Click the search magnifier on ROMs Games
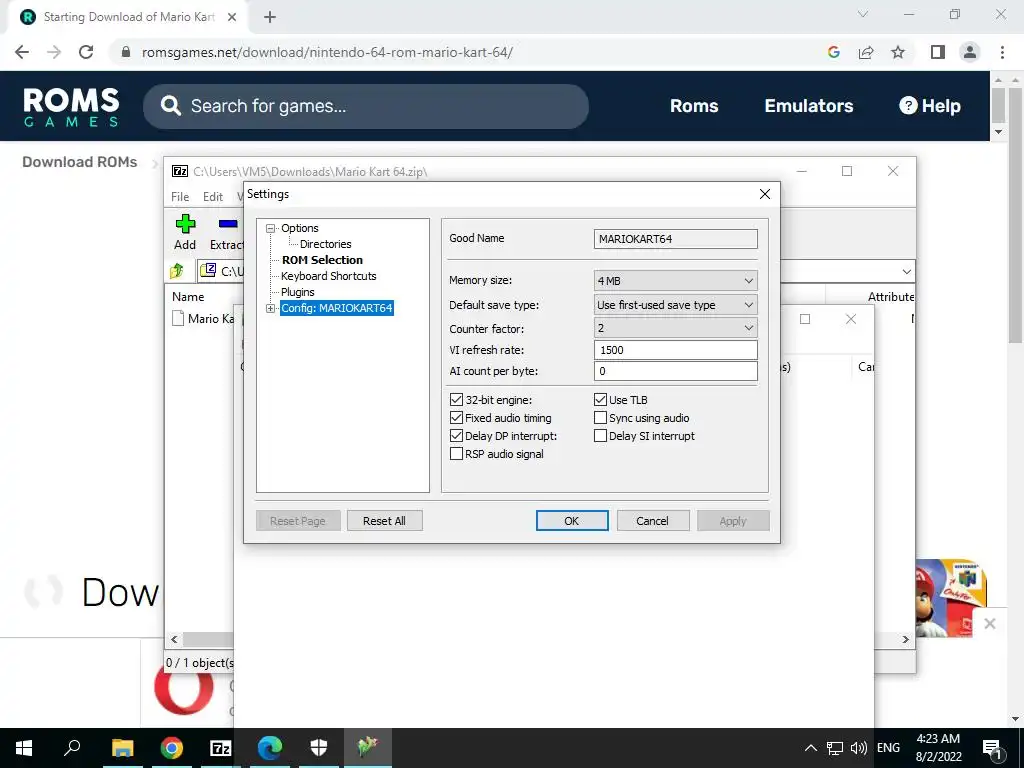The height and width of the screenshot is (768, 1024). (170, 106)
